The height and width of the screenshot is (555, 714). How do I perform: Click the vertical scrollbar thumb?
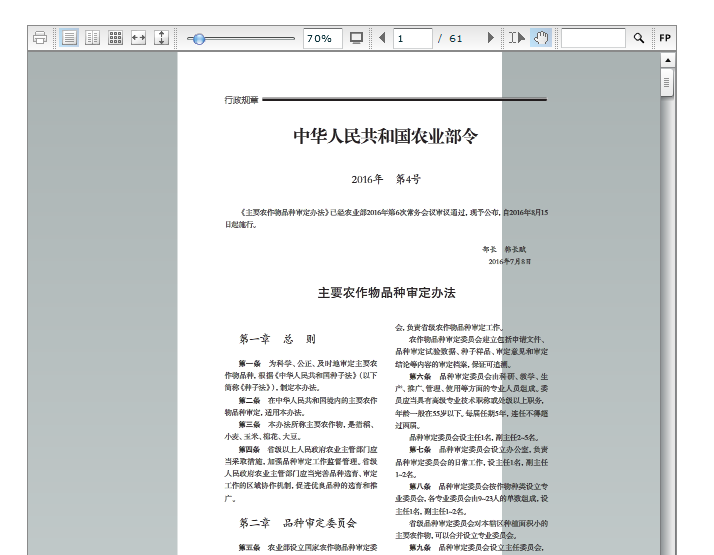(667, 83)
